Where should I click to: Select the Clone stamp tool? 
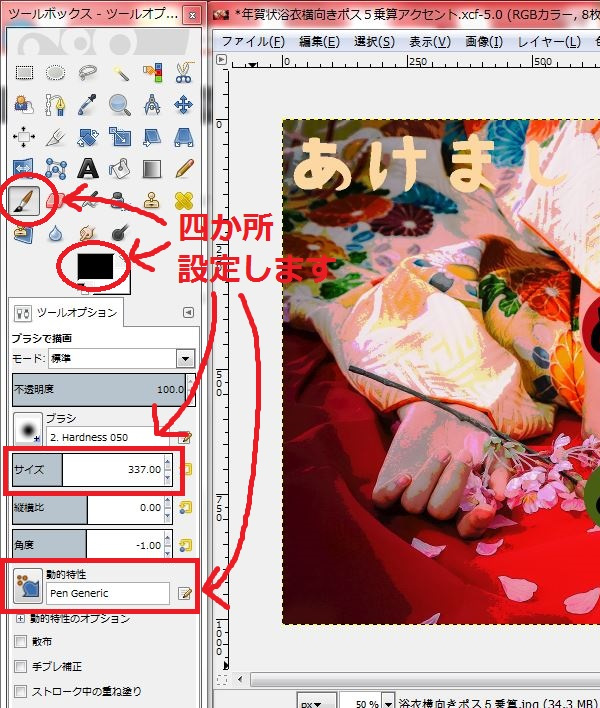point(152,201)
